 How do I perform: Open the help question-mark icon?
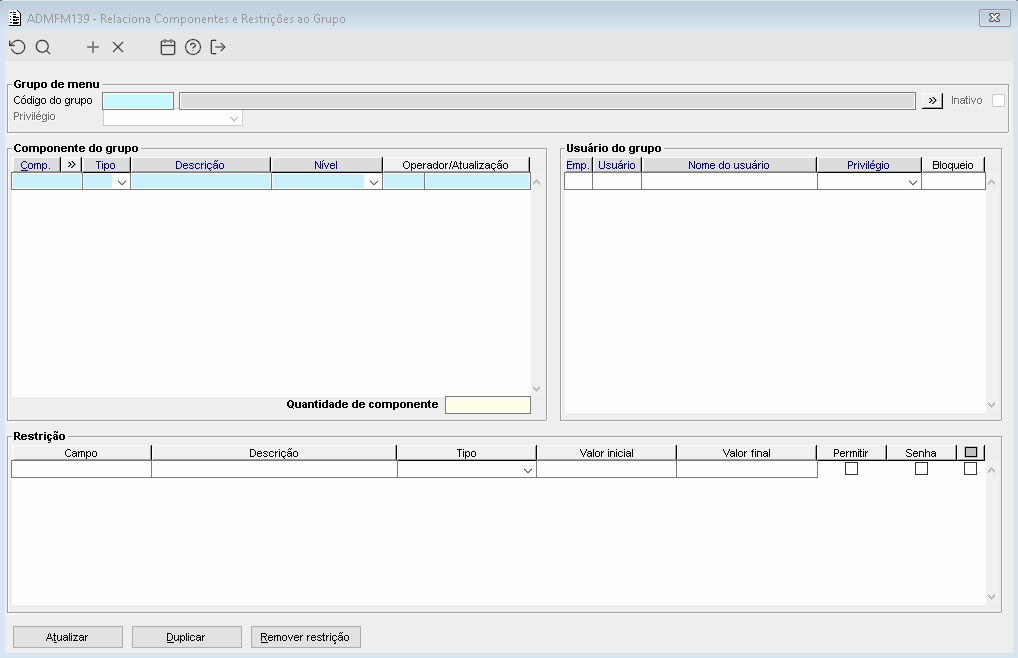(193, 47)
